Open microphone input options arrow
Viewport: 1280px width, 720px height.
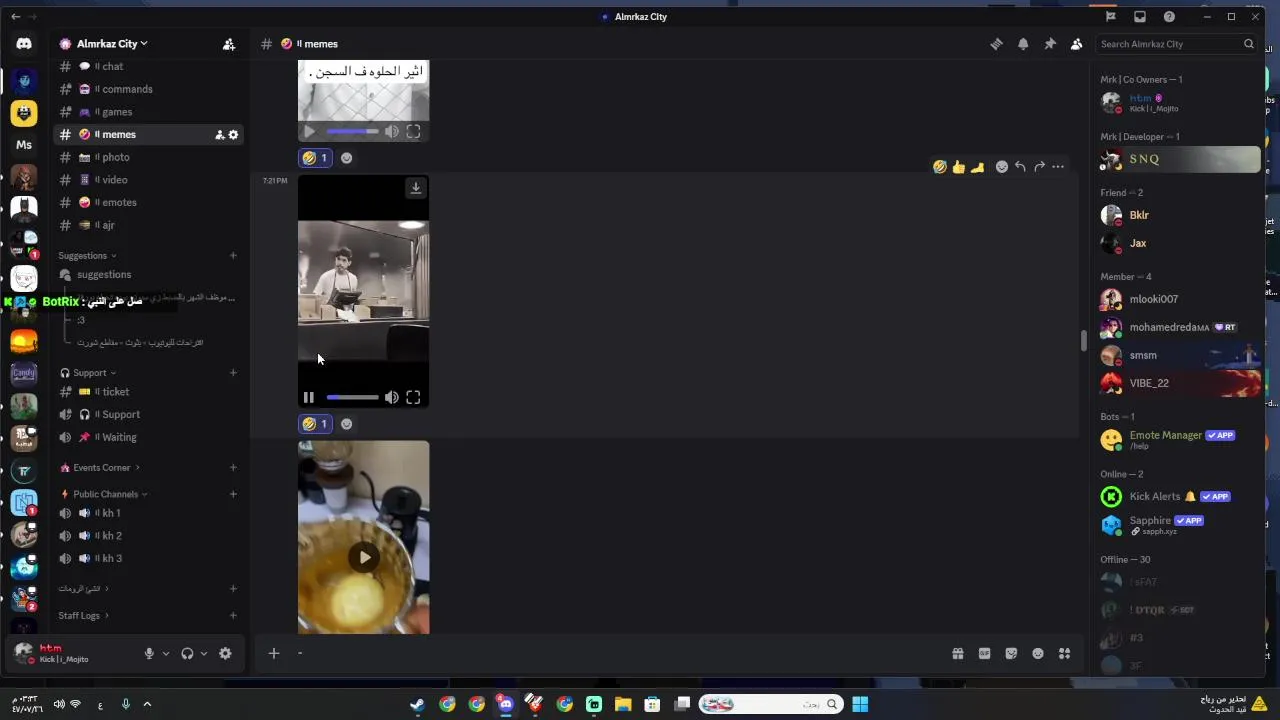click(x=166, y=654)
